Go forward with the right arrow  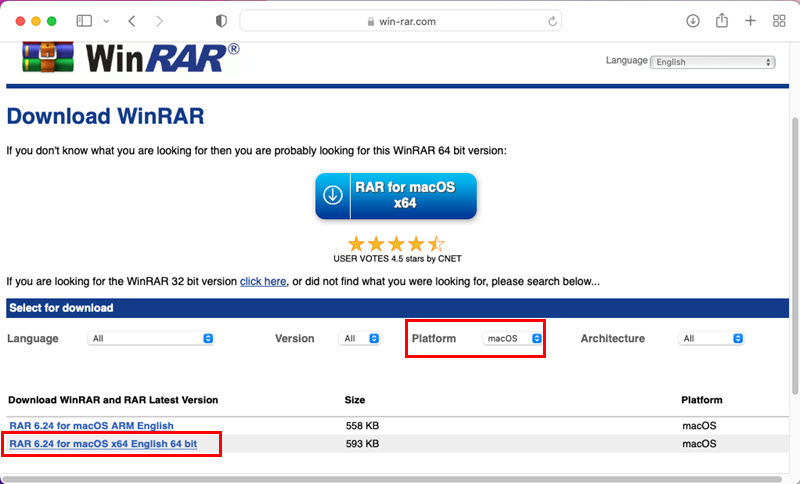coord(160,21)
